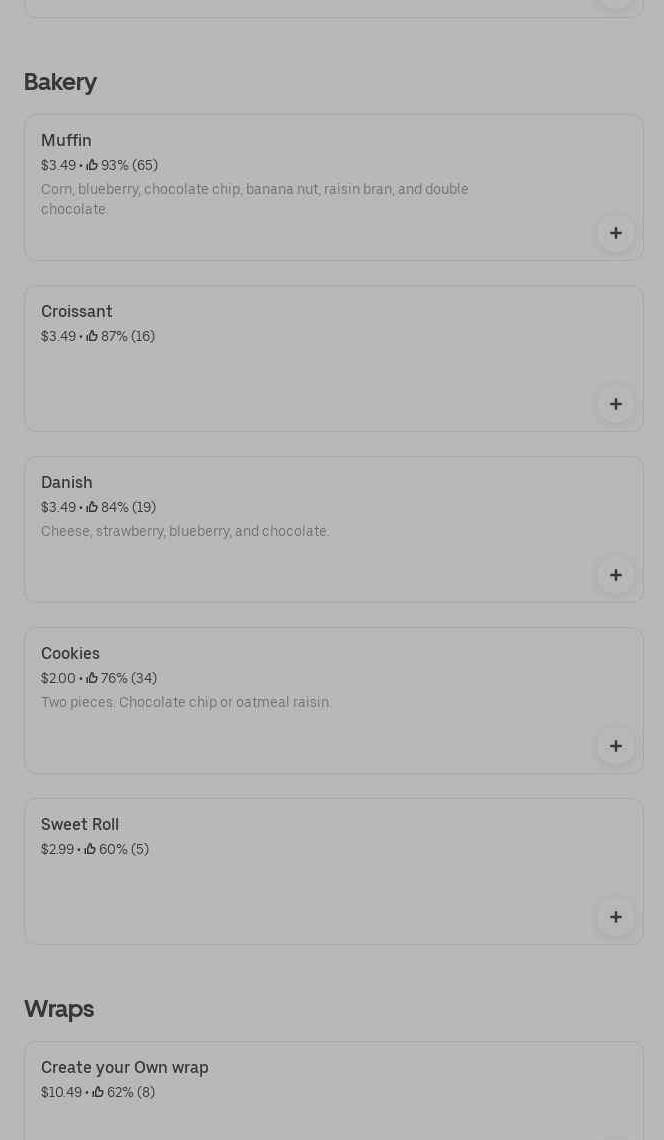Add Cookies using the plus icon
The height and width of the screenshot is (1140, 664).
616,746
